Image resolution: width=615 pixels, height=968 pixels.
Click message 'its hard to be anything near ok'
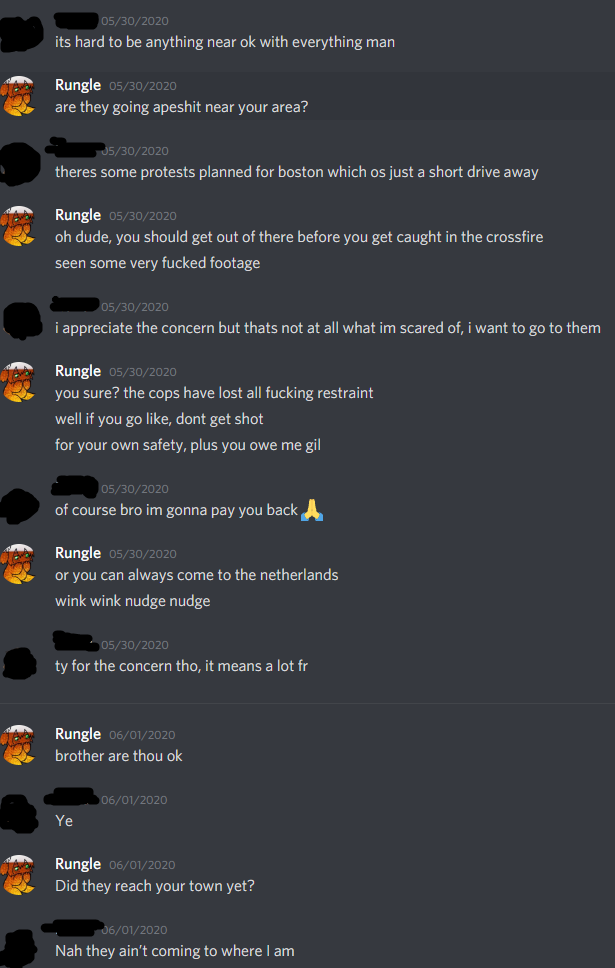(225, 42)
